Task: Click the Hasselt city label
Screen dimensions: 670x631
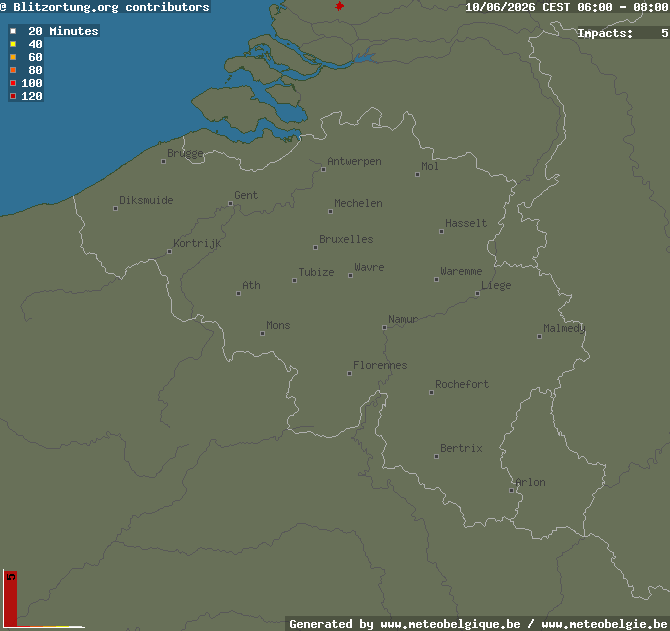Action: coord(466,223)
